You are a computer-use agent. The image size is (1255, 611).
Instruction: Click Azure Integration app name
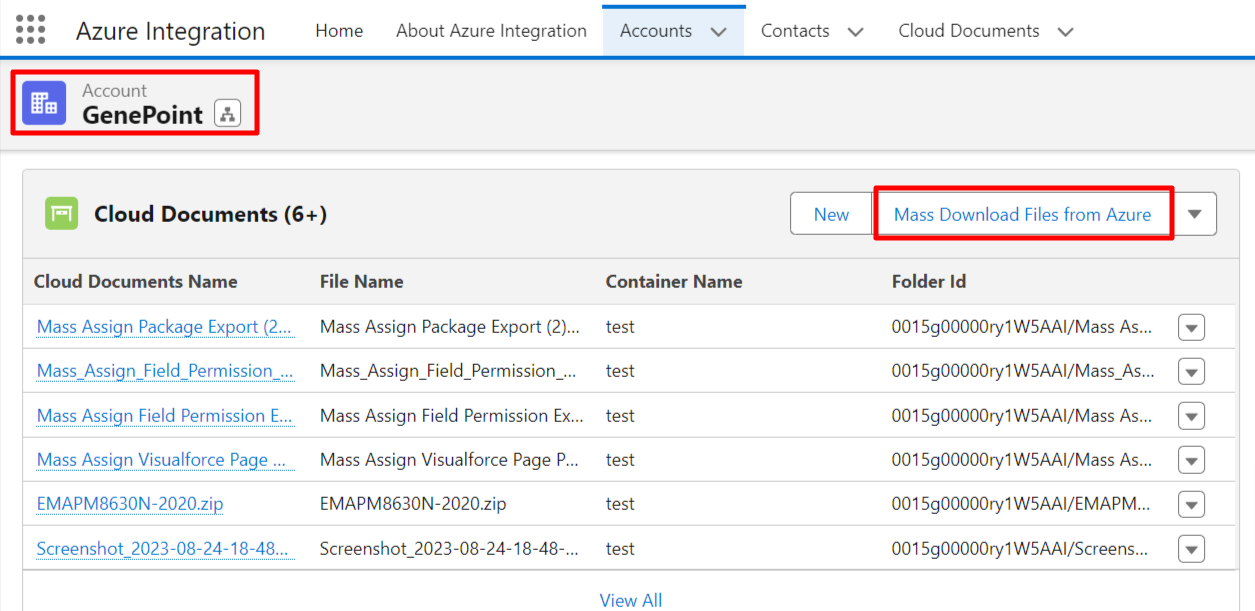(x=171, y=31)
